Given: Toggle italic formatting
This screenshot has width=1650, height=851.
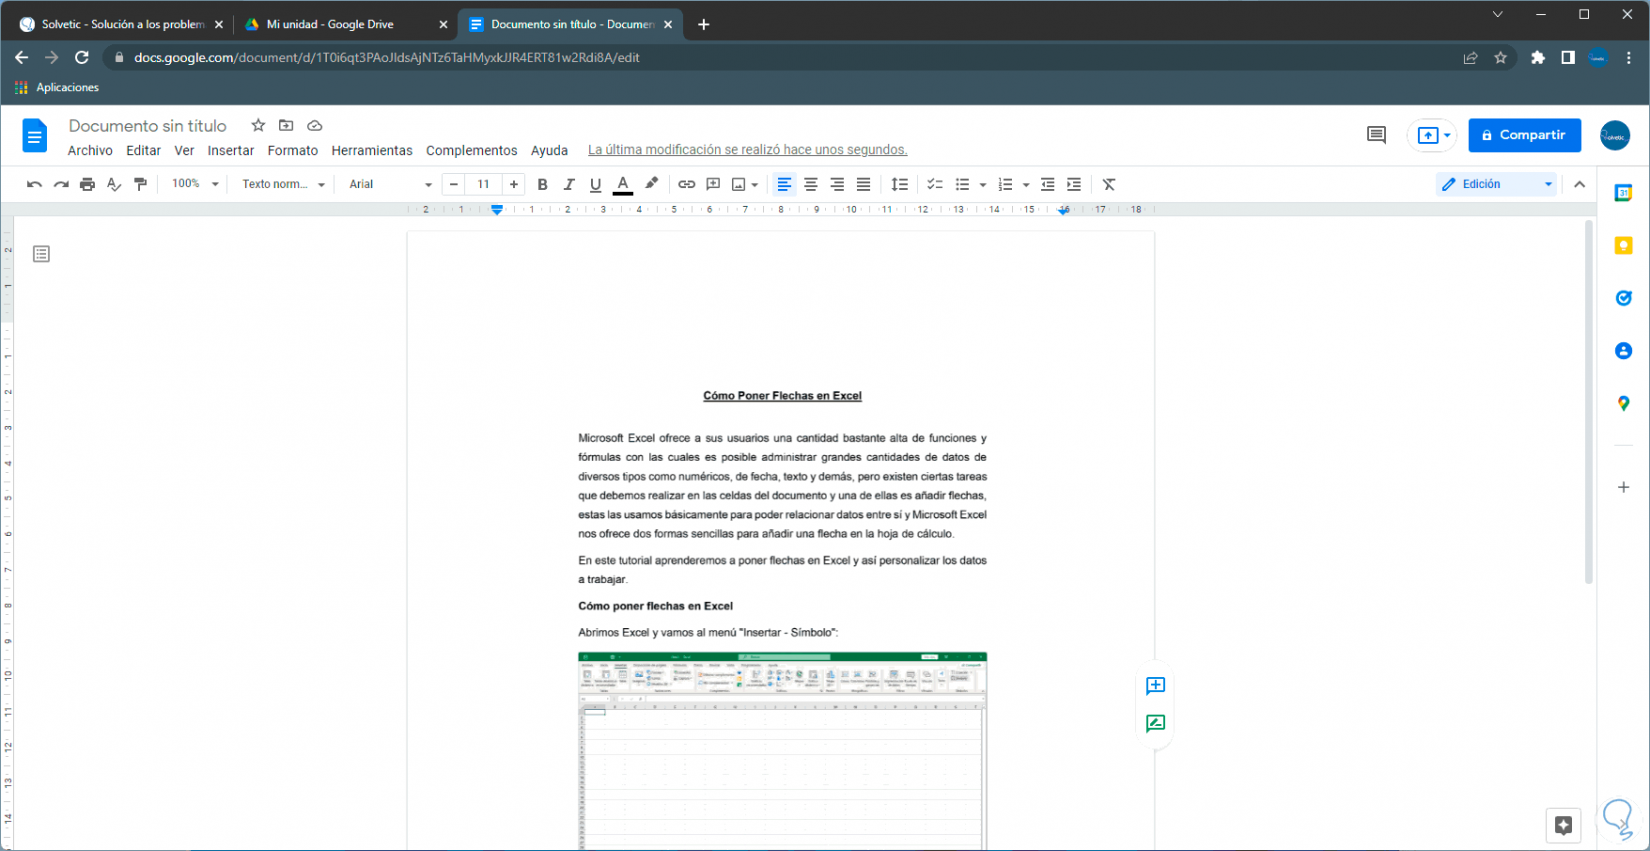Looking at the screenshot, I should pos(569,184).
